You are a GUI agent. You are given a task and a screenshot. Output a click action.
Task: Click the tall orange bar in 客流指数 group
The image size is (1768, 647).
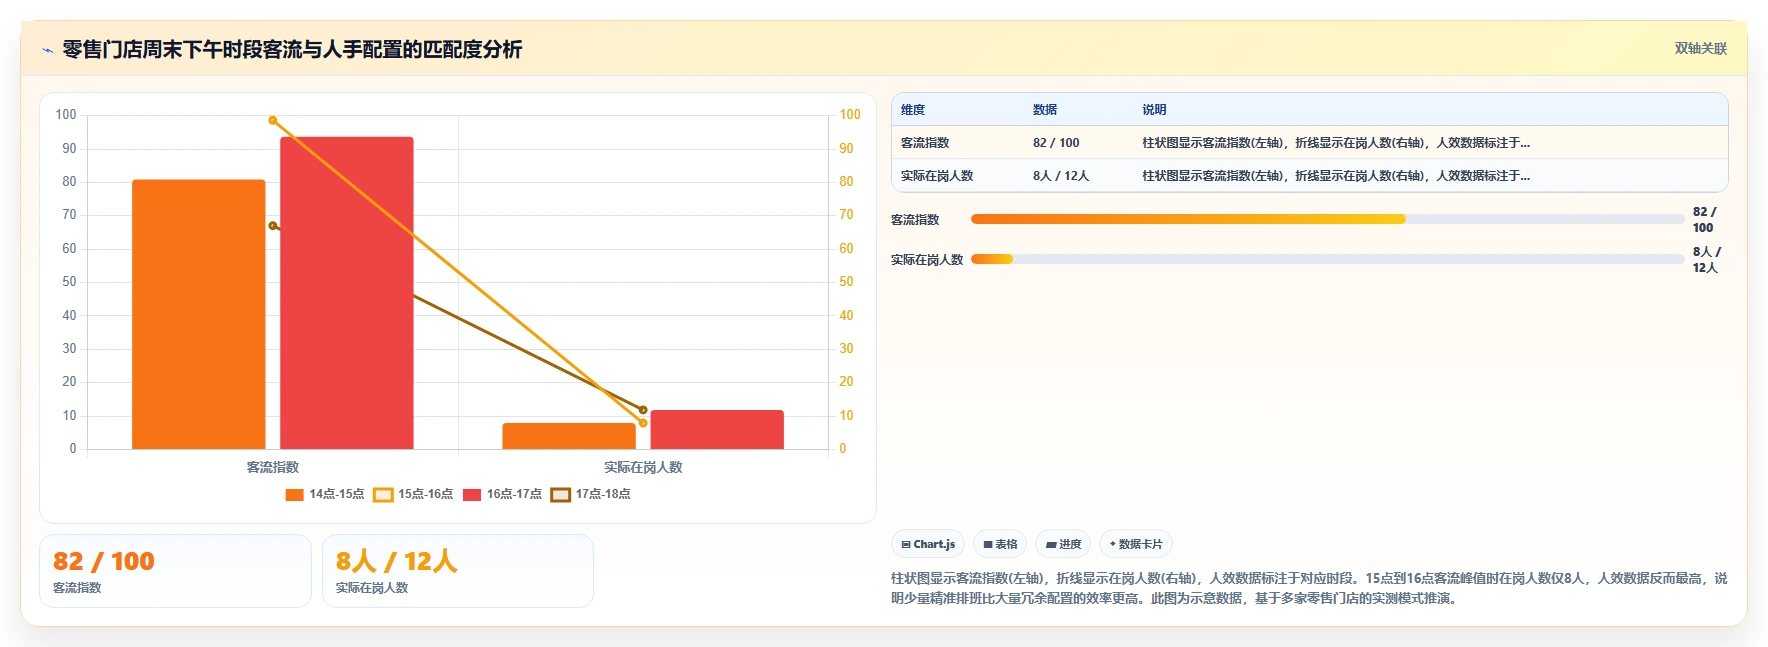(199, 314)
